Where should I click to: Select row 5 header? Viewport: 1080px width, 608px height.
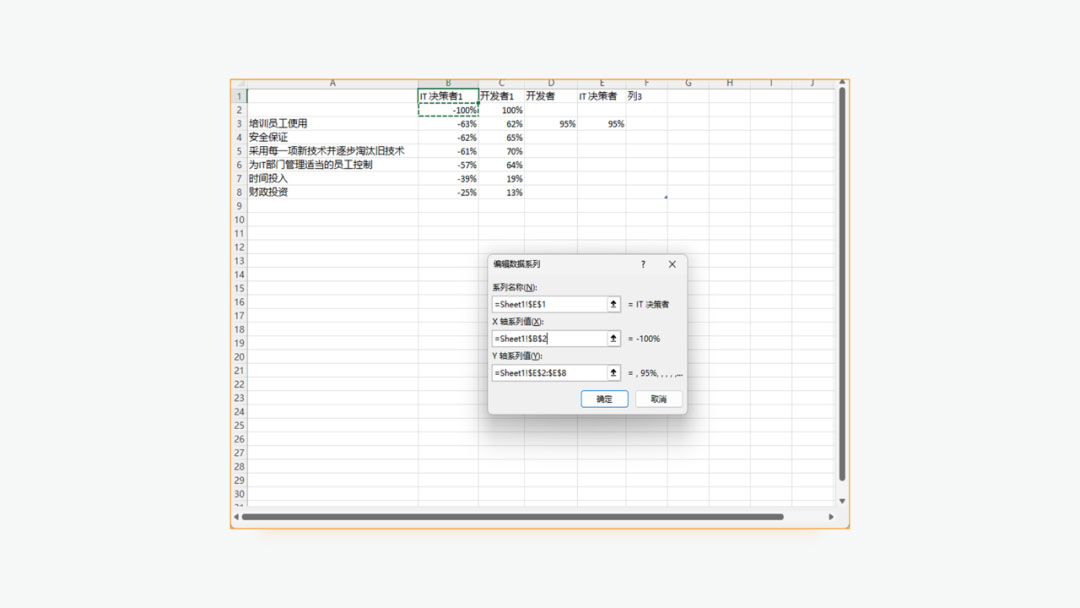pyautogui.click(x=239, y=151)
